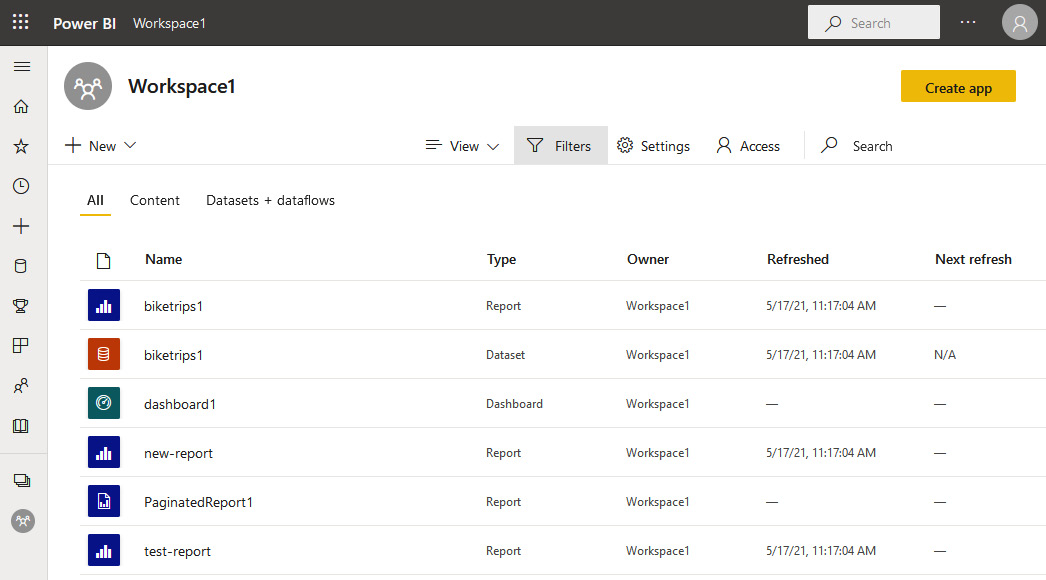Viewport: 1046px width, 580px height.
Task: Click the top bar Search field
Action: [x=873, y=23]
